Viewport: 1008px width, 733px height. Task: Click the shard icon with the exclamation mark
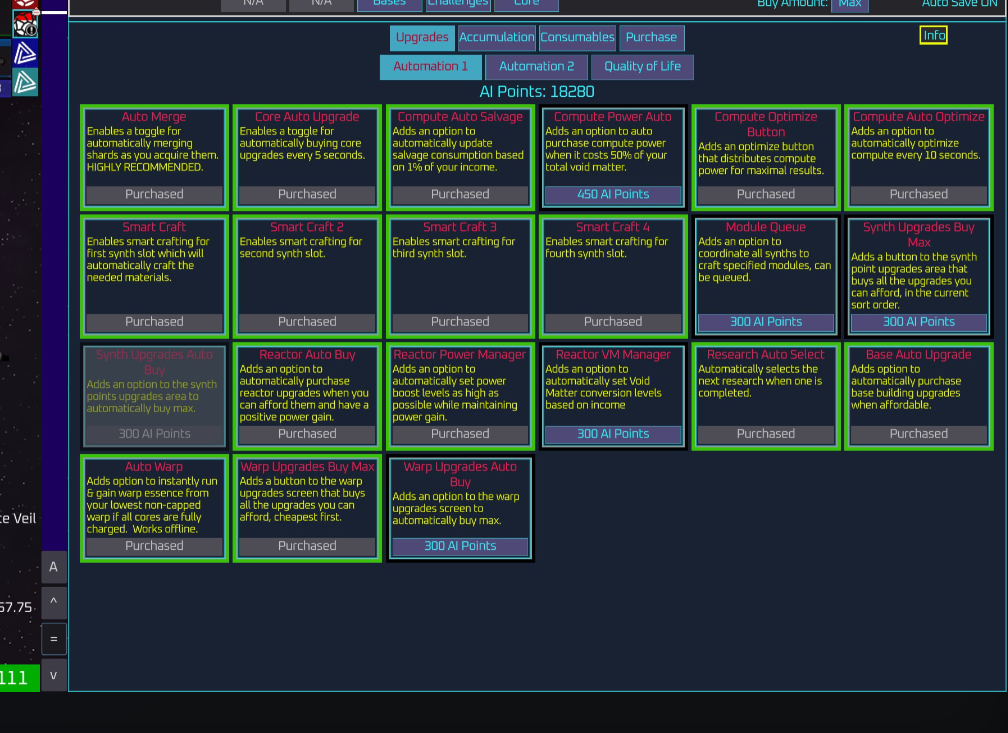[x=25, y=23]
